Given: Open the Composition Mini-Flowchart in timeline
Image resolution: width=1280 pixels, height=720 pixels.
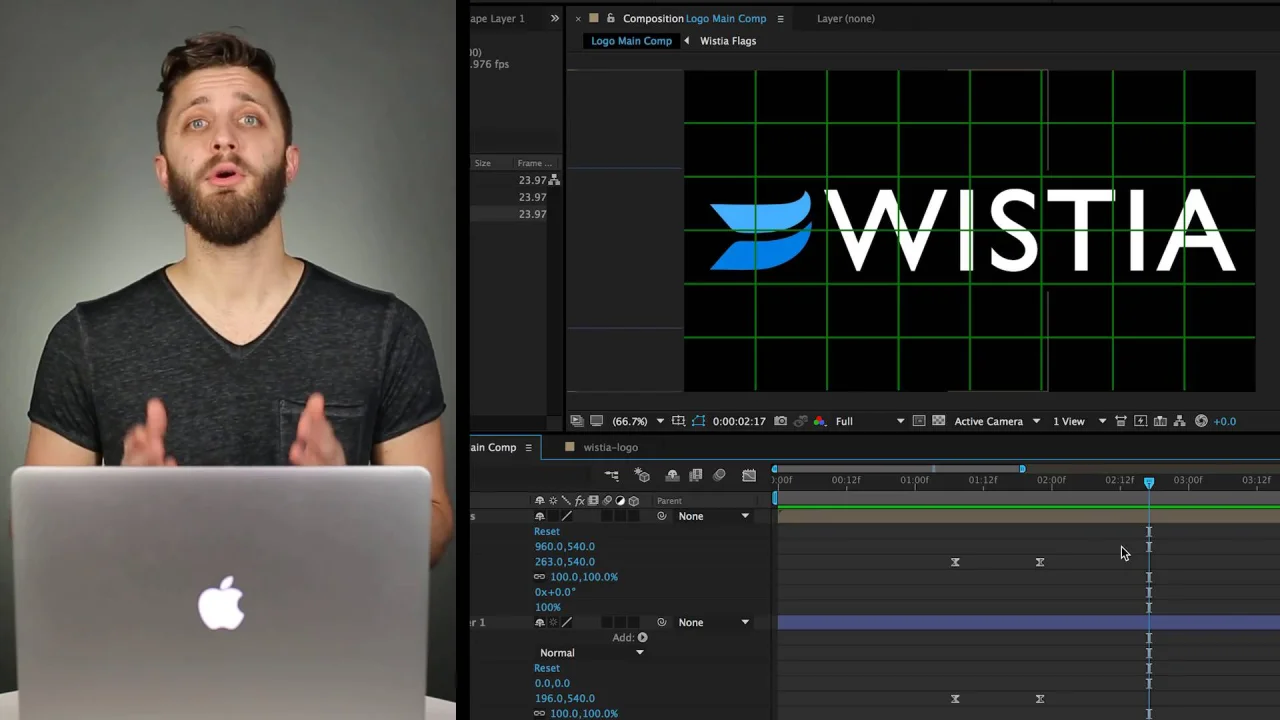Looking at the screenshot, I should [x=611, y=476].
